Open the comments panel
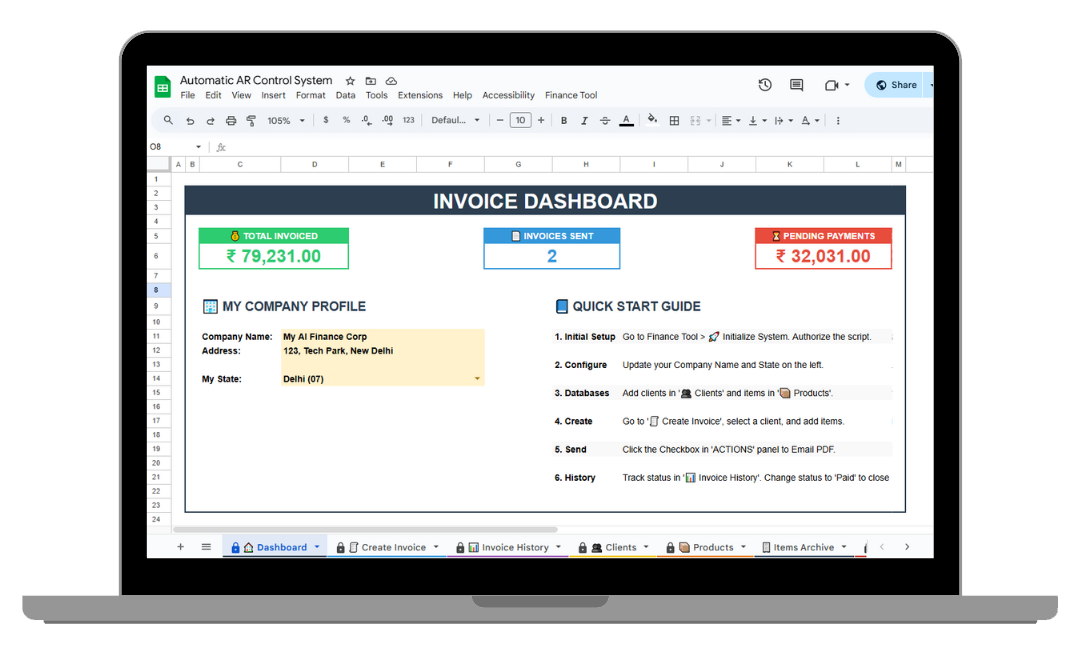Screen dimensions: 1080x648 [x=796, y=85]
